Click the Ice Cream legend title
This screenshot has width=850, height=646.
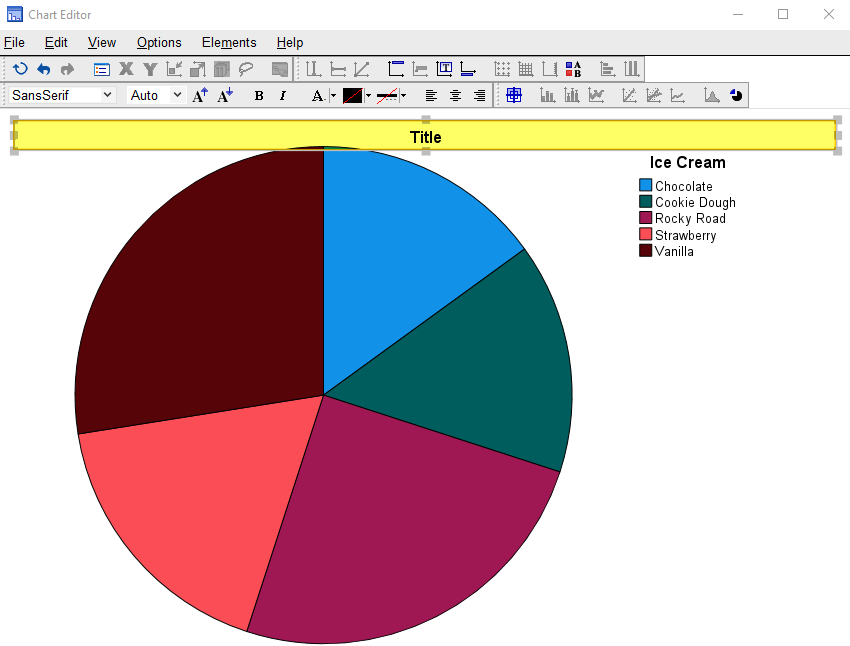tap(687, 162)
